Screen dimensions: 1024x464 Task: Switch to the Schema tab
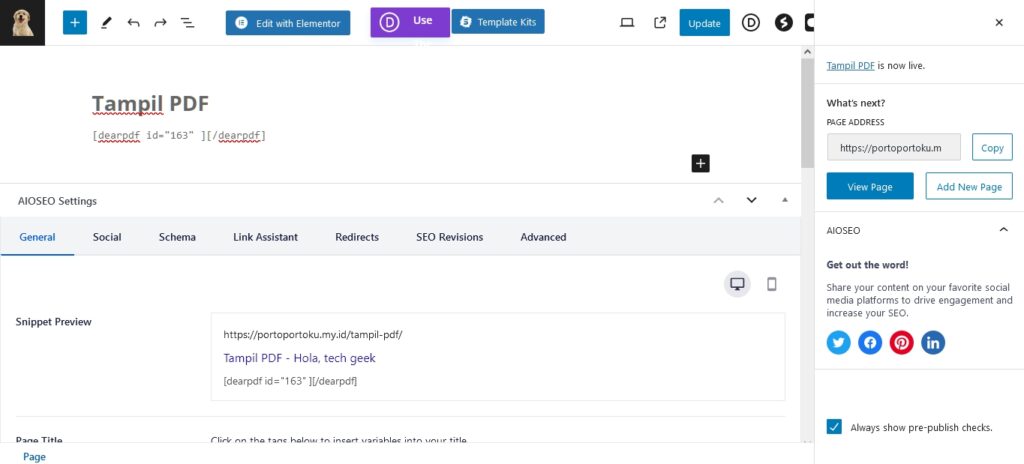coord(177,237)
